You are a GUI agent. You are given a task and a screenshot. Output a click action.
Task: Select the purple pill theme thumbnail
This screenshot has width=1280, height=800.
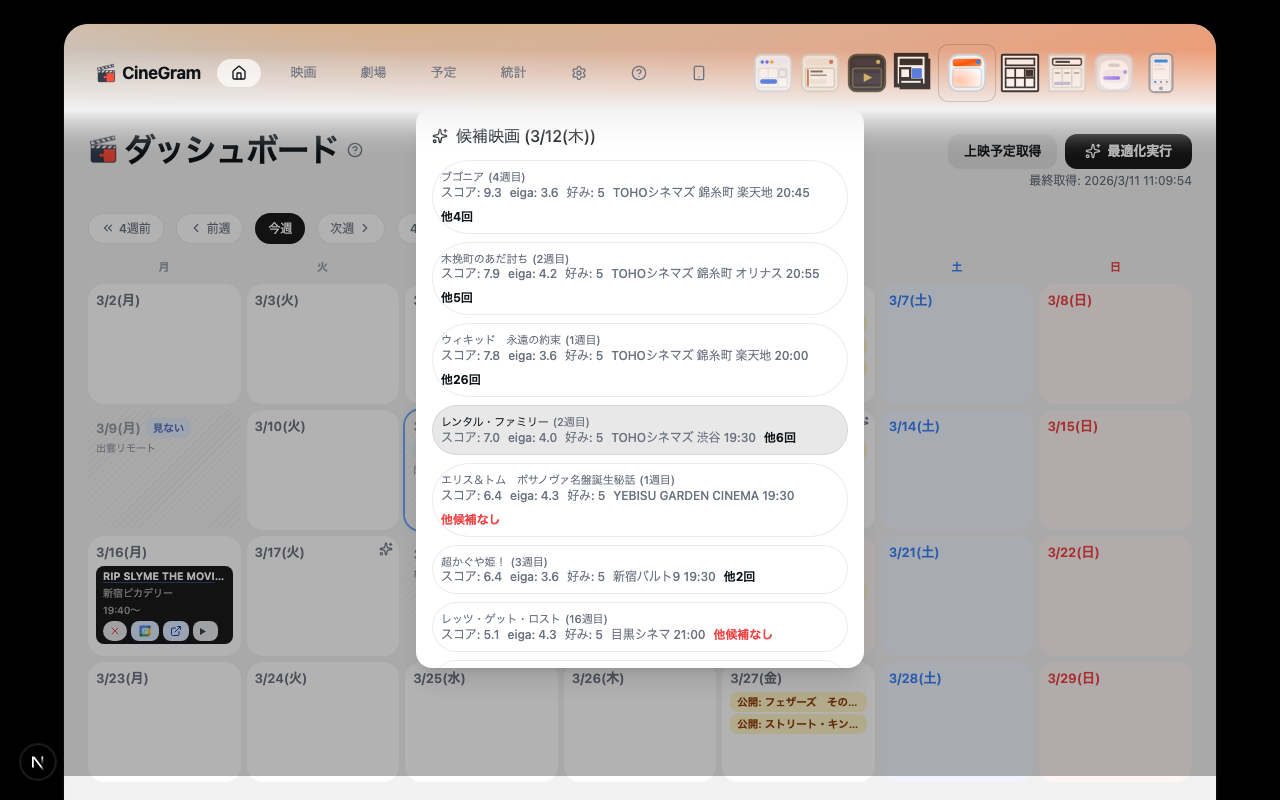(x=1114, y=73)
